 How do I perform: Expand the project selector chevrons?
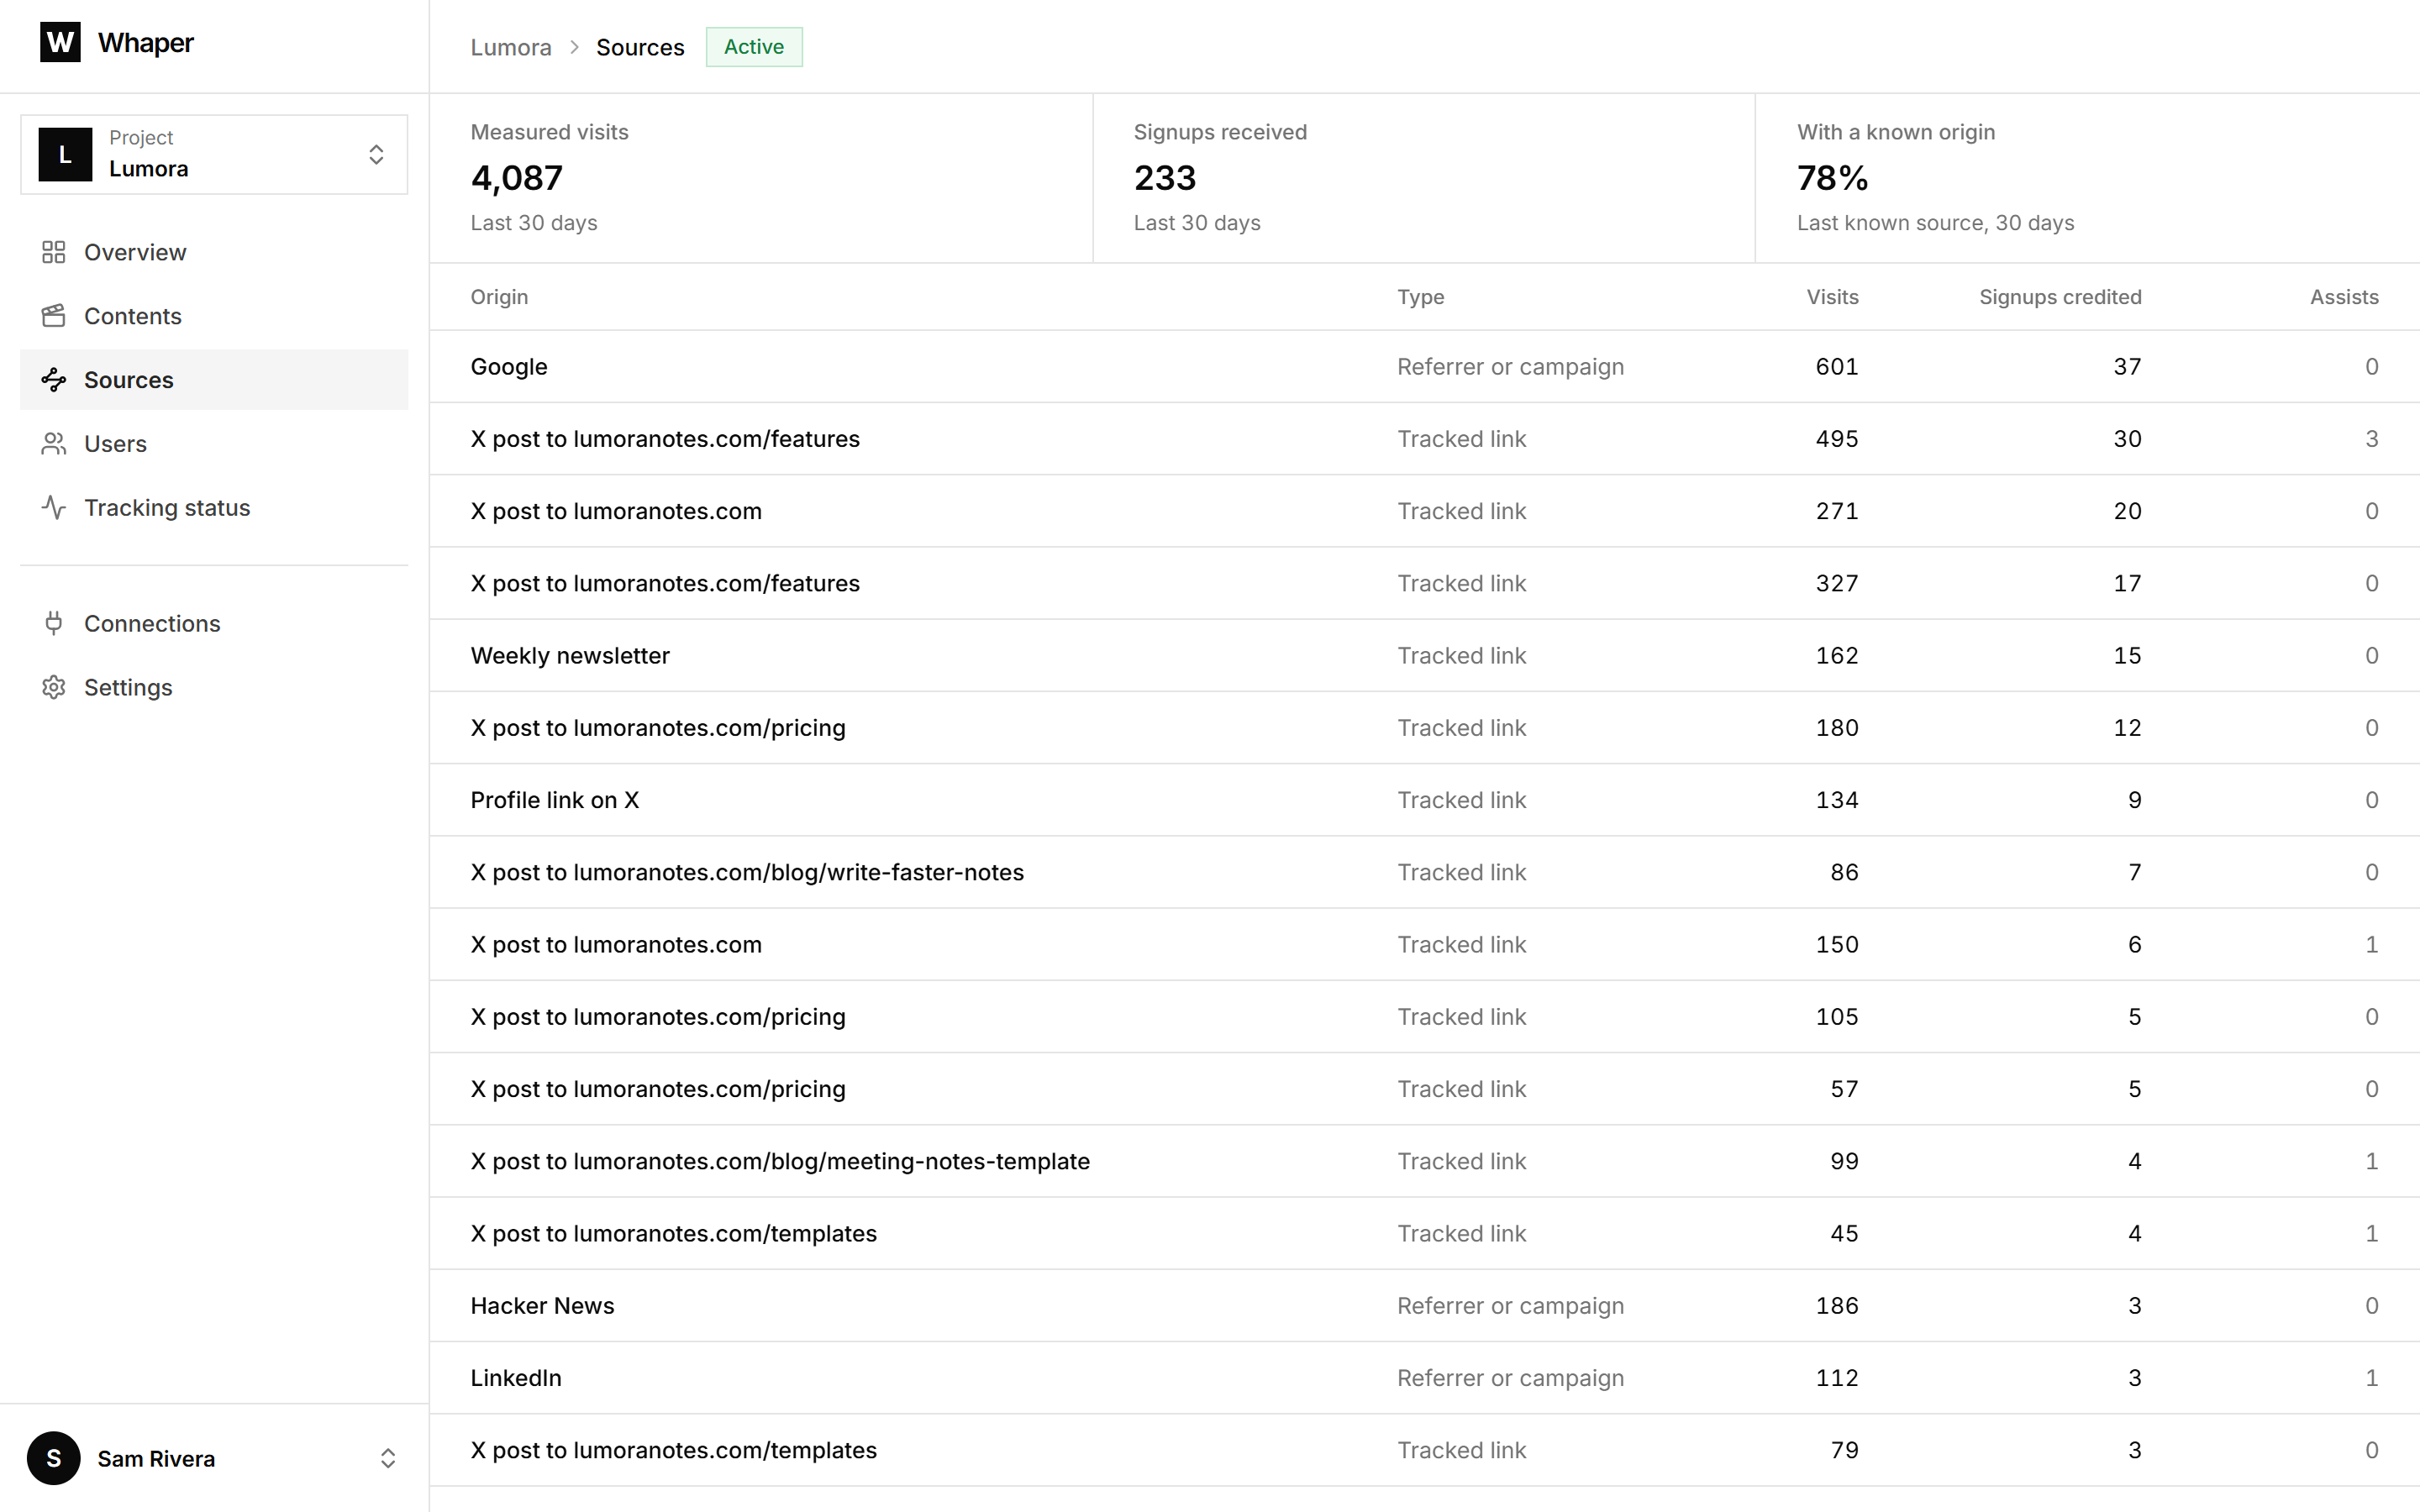(x=376, y=154)
